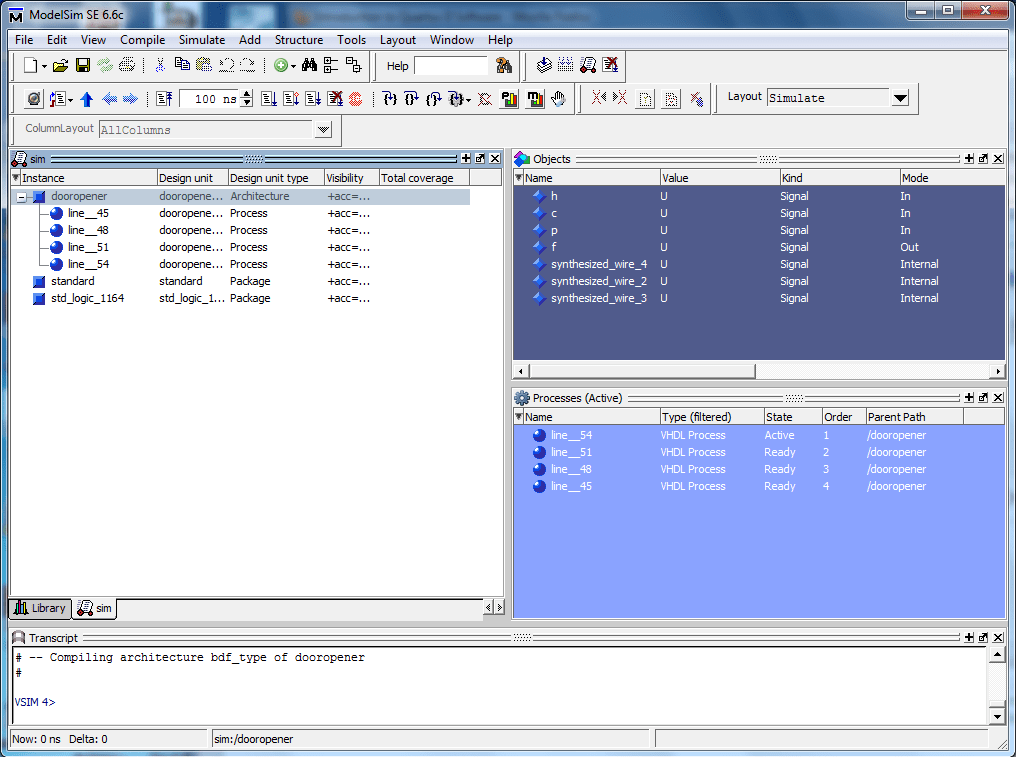Select signal h in the Objects panel
This screenshot has height=757, width=1016.
(x=554, y=196)
